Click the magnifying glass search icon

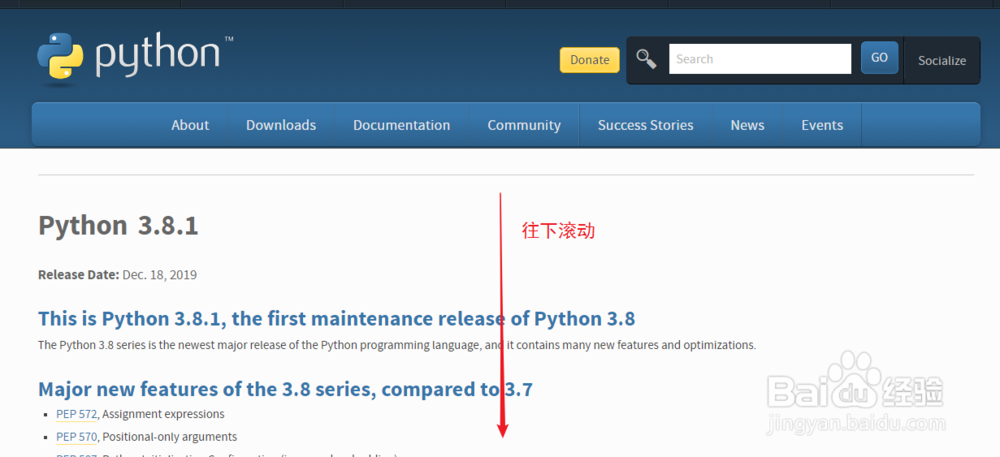[646, 59]
